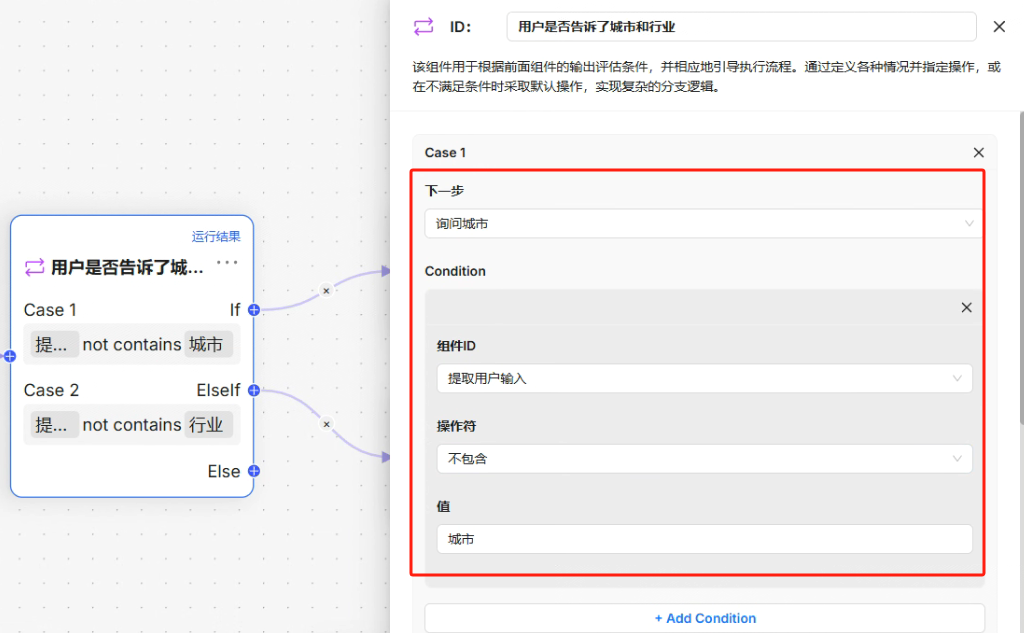Expand the 组件ID dropdown
This screenshot has width=1024, height=633.
click(703, 378)
